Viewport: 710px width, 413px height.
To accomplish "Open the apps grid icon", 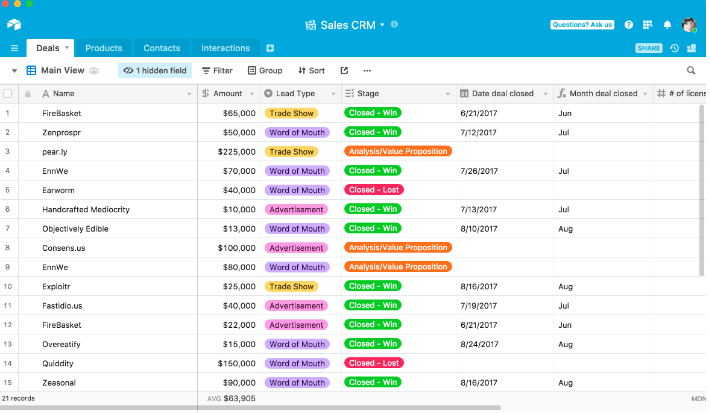I will (x=648, y=24).
